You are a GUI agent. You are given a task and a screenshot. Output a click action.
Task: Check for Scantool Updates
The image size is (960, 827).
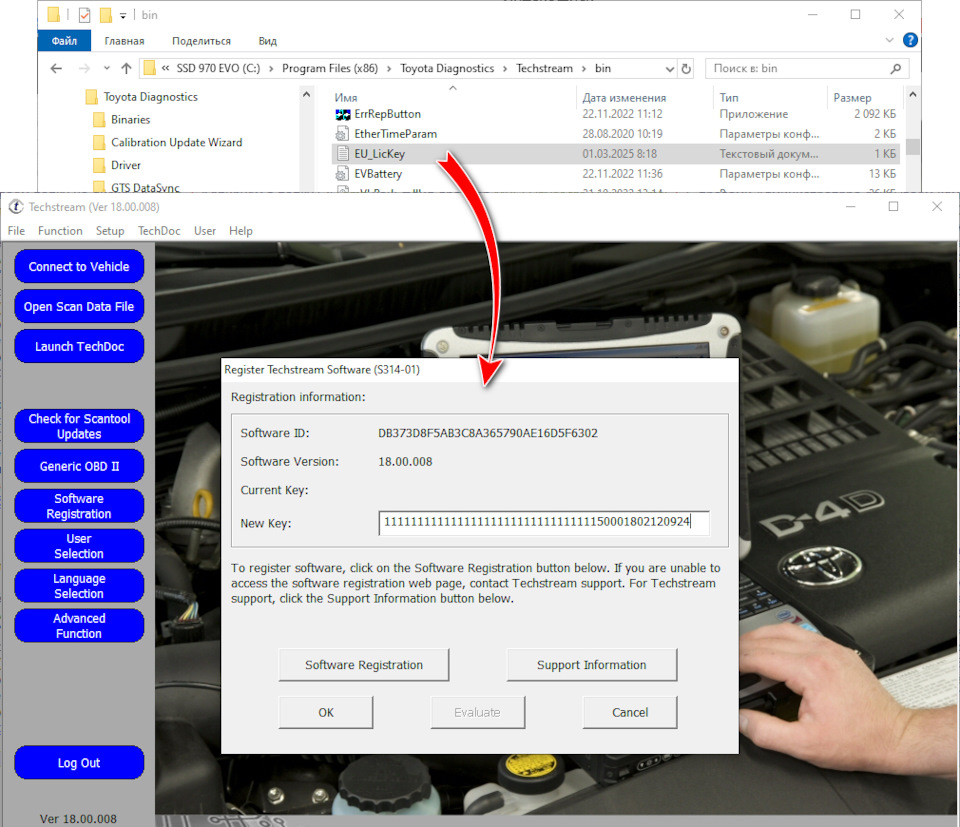pos(79,426)
